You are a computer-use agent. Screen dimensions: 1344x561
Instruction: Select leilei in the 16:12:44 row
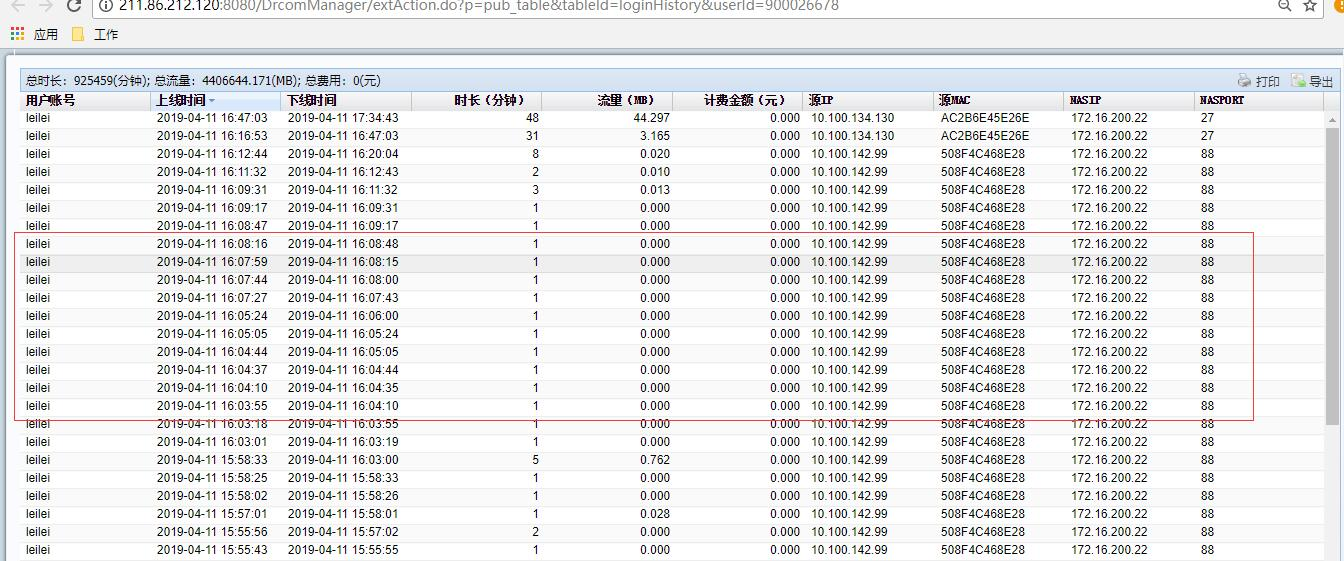(x=38, y=154)
